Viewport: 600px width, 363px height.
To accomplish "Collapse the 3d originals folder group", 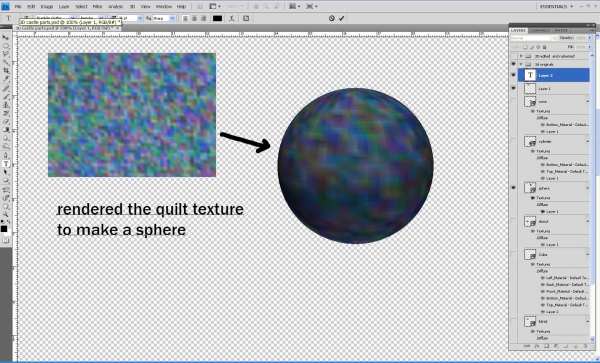I will (x=521, y=64).
